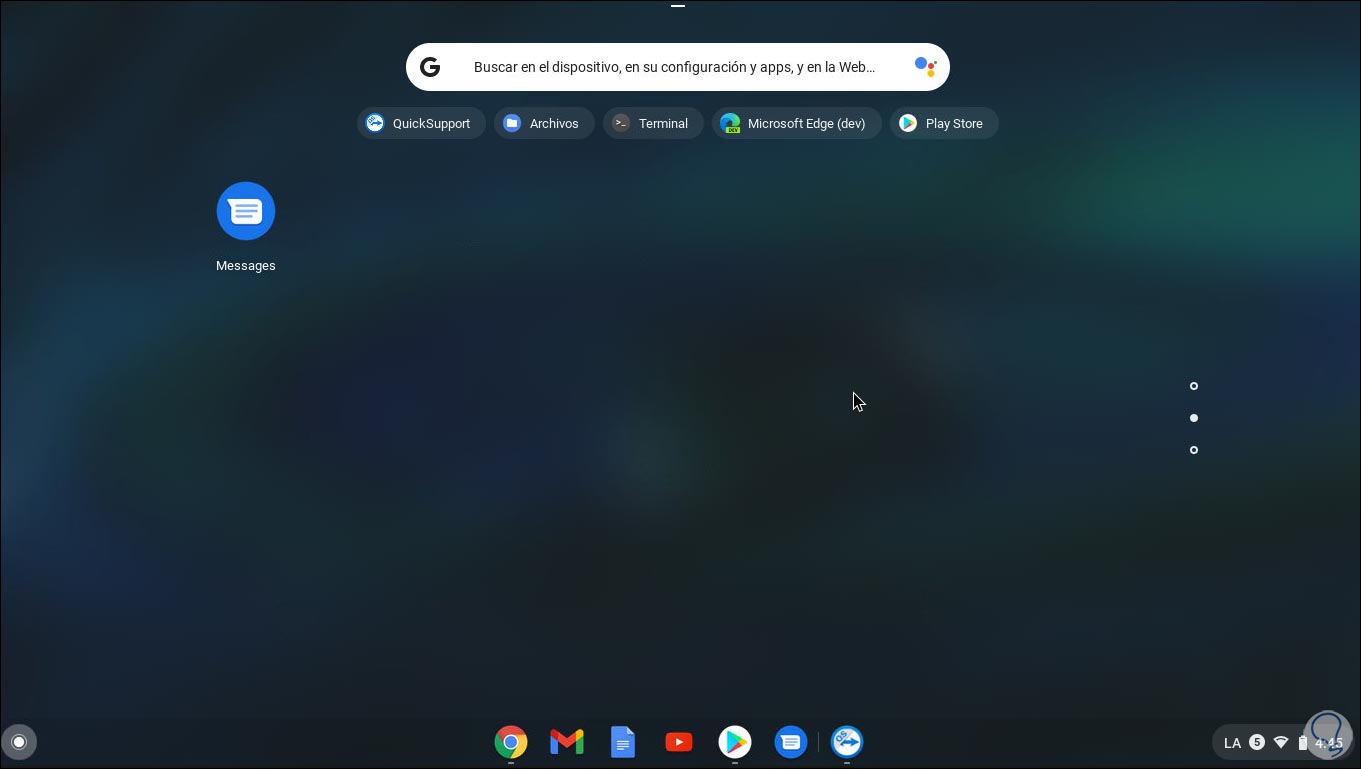Switch to Messages on the shelf
Image resolution: width=1361 pixels, height=769 pixels.
[791, 742]
